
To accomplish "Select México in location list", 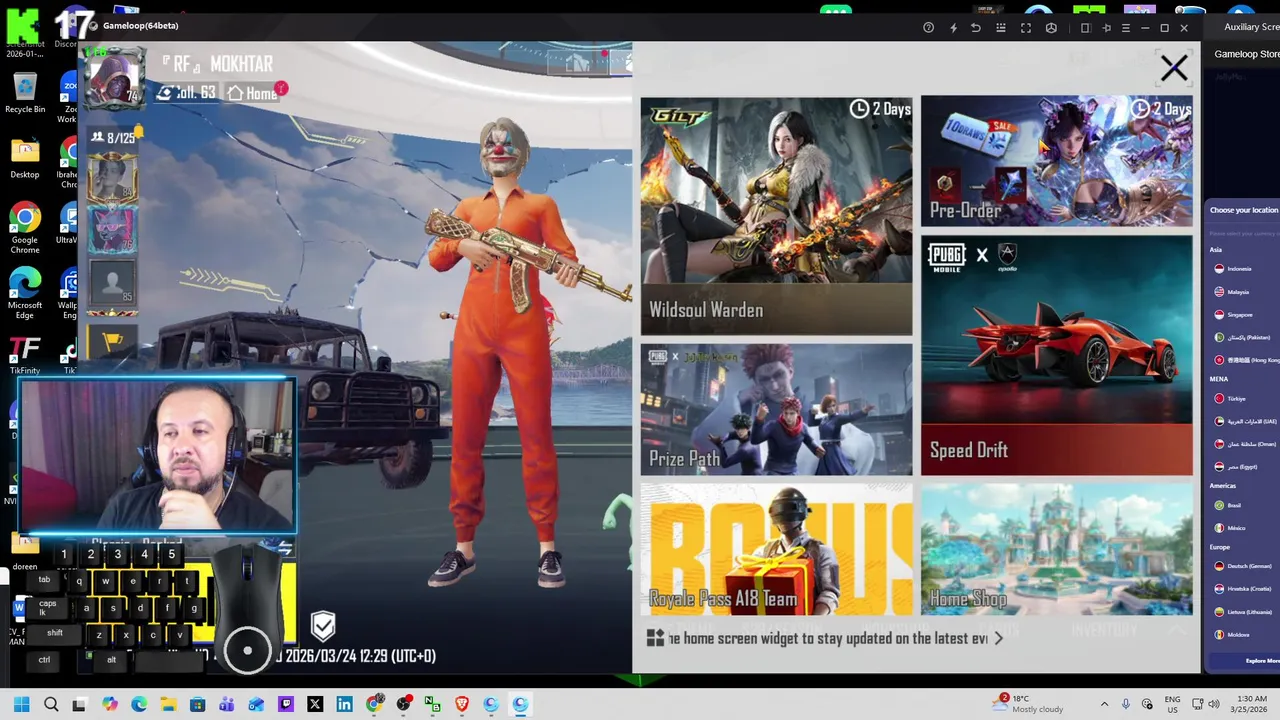I will click(1230, 528).
